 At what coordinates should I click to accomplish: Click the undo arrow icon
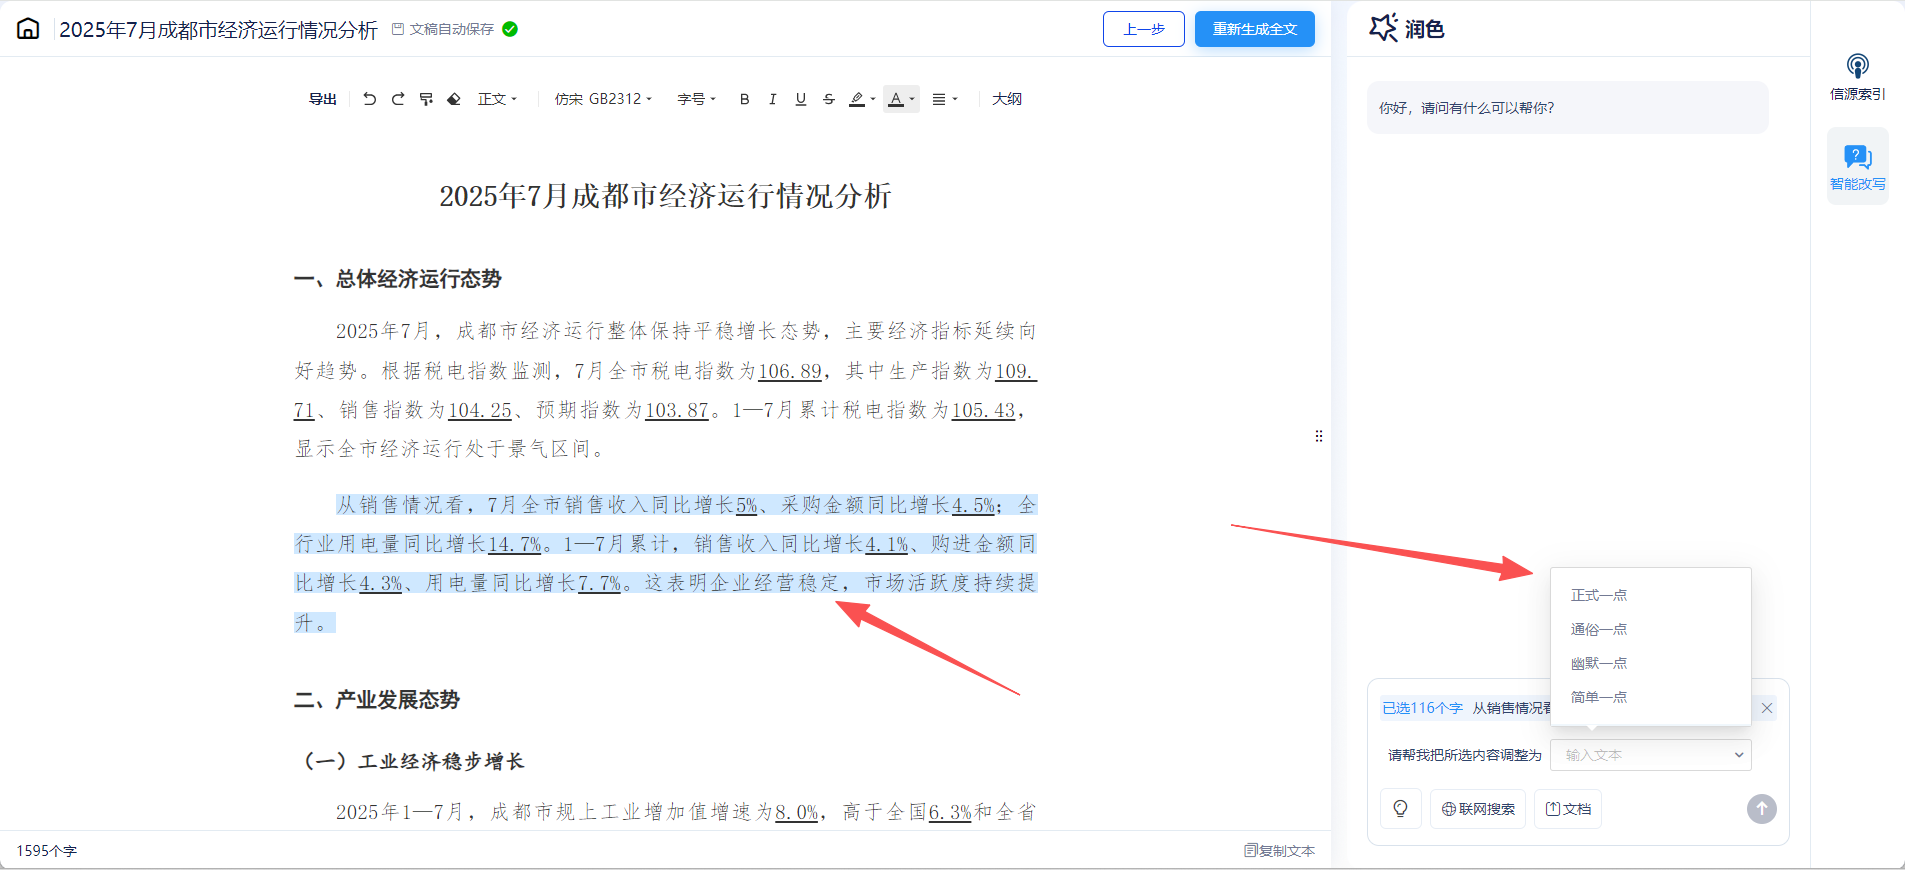(369, 99)
